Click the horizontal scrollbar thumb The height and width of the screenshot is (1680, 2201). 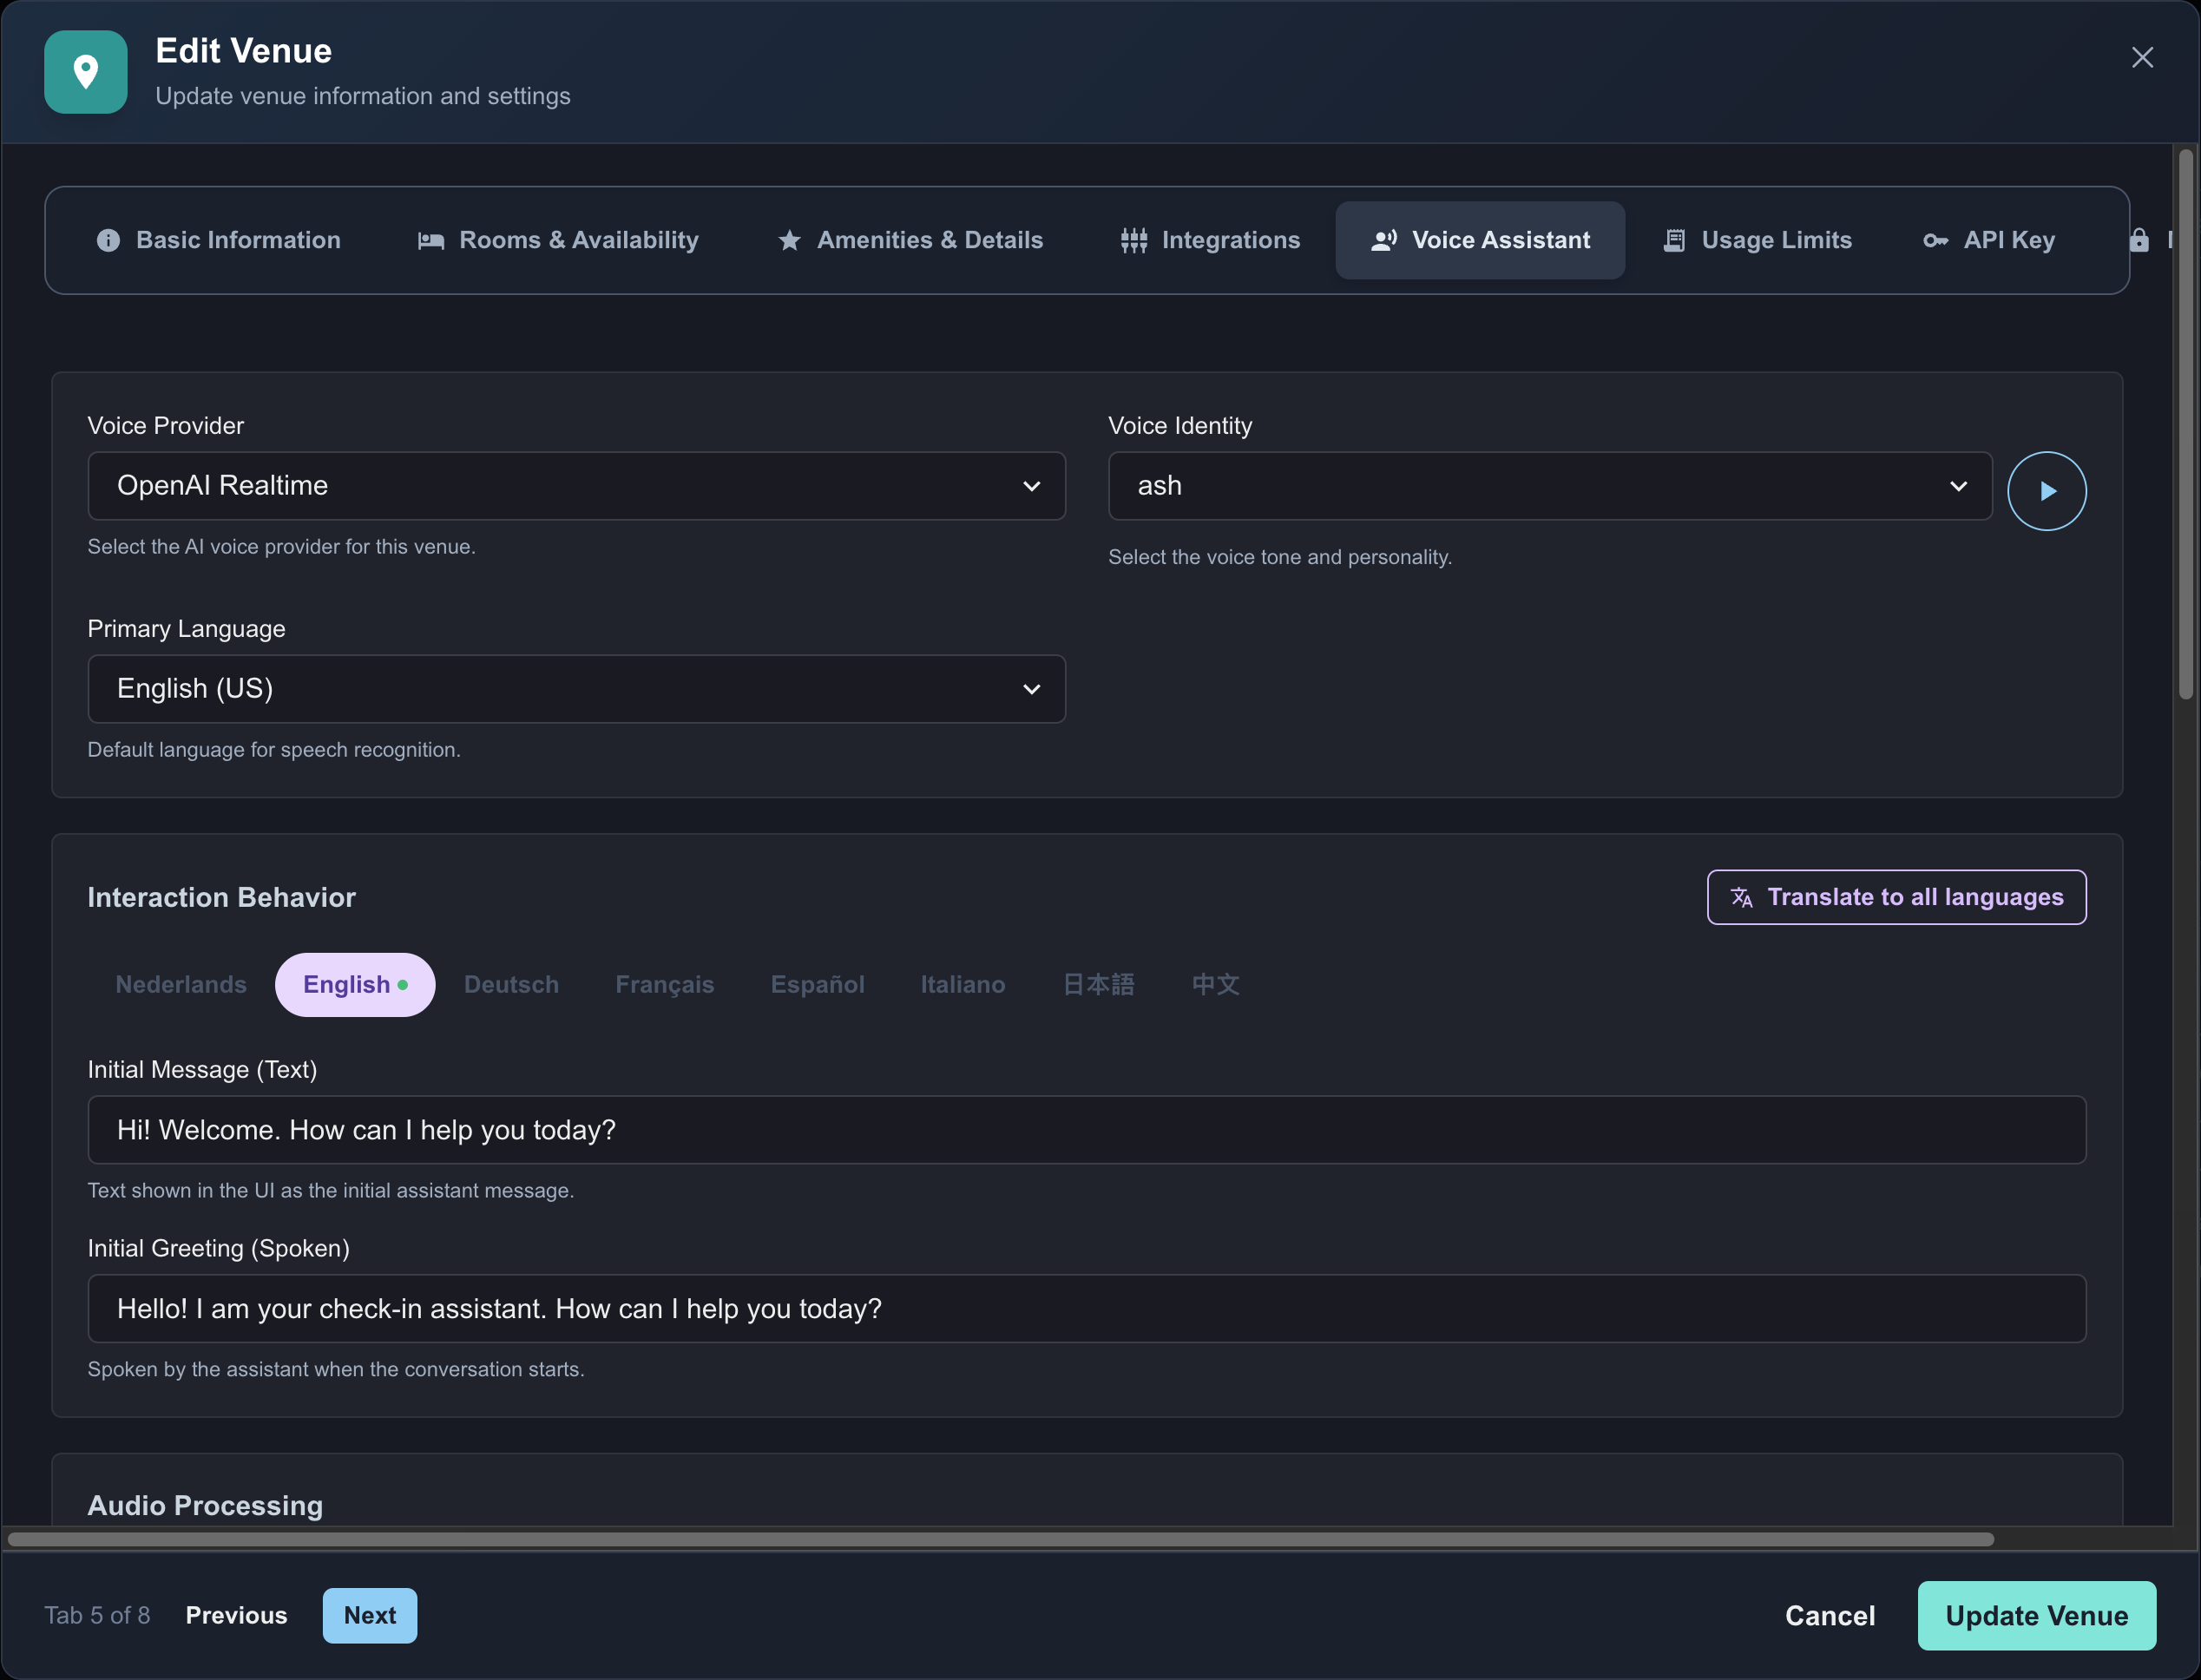[x=1000, y=1540]
